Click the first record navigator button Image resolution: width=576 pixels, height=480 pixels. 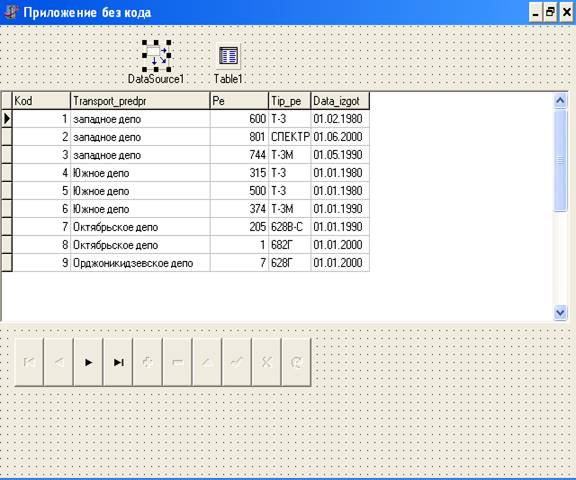click(29, 362)
